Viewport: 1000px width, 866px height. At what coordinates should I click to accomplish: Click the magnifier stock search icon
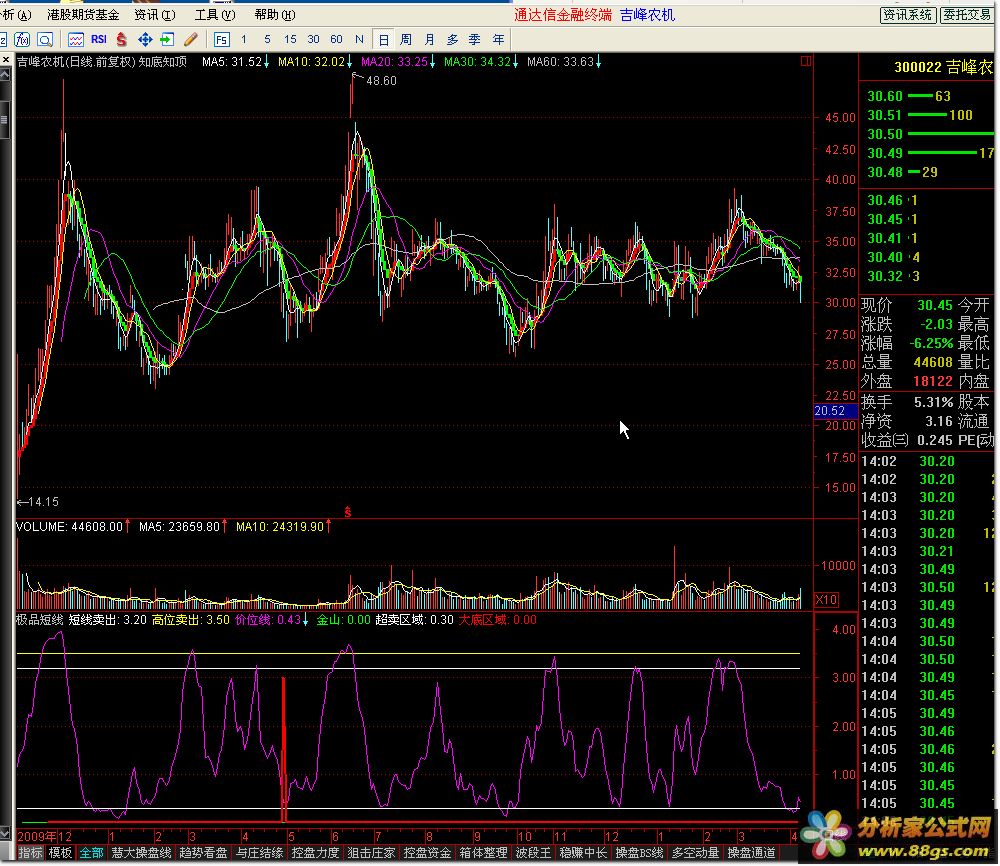pyautogui.click(x=45, y=40)
